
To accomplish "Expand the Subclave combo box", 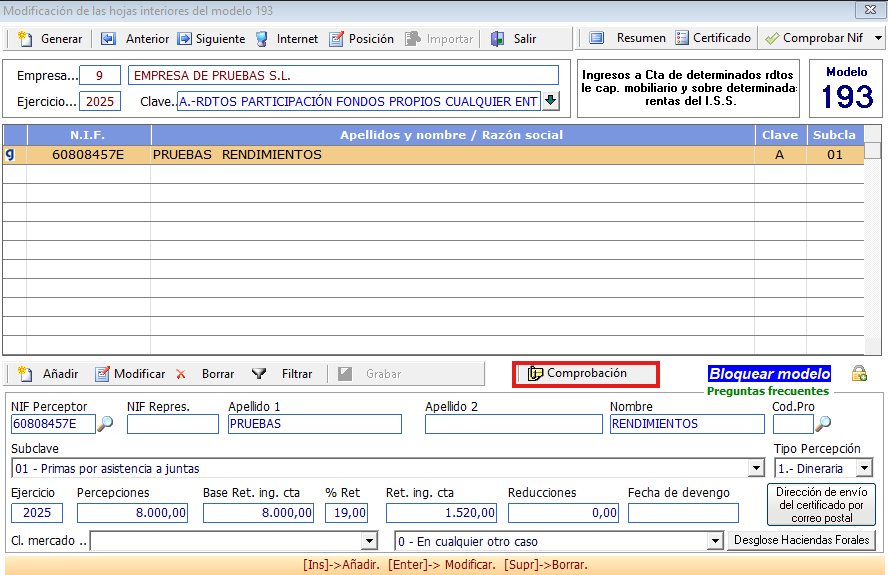I will click(755, 468).
